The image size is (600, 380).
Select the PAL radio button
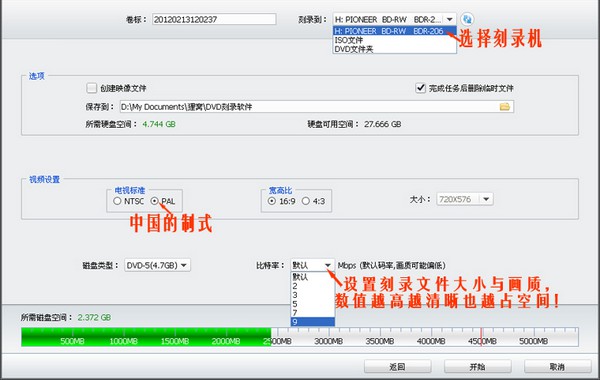click(x=154, y=201)
